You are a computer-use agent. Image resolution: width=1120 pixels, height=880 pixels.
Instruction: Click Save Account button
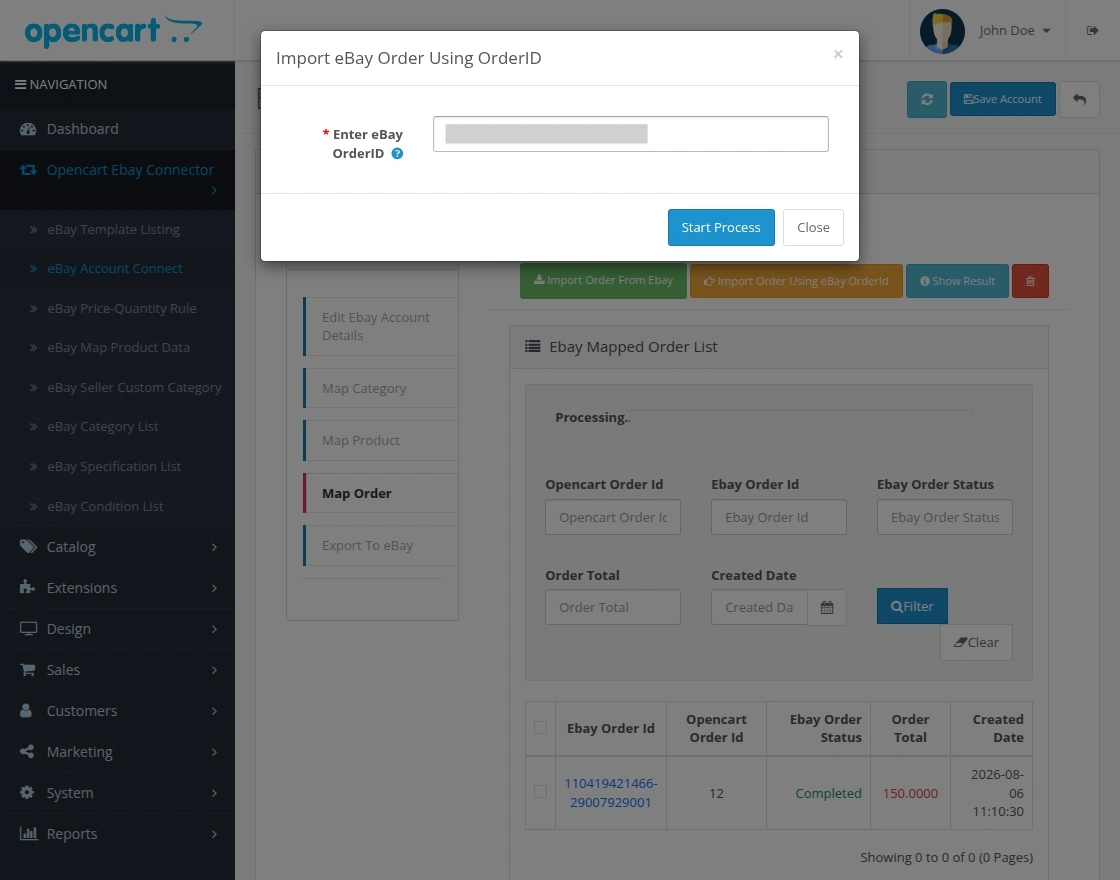coord(1002,99)
